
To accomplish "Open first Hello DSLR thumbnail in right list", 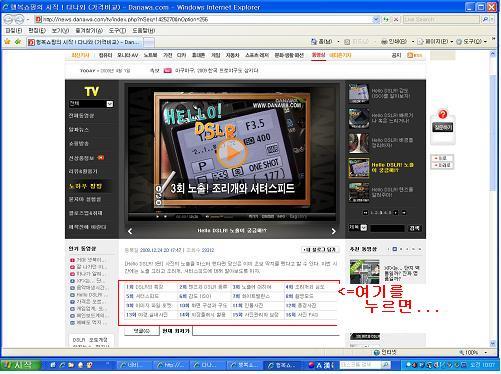I will coord(359,94).
